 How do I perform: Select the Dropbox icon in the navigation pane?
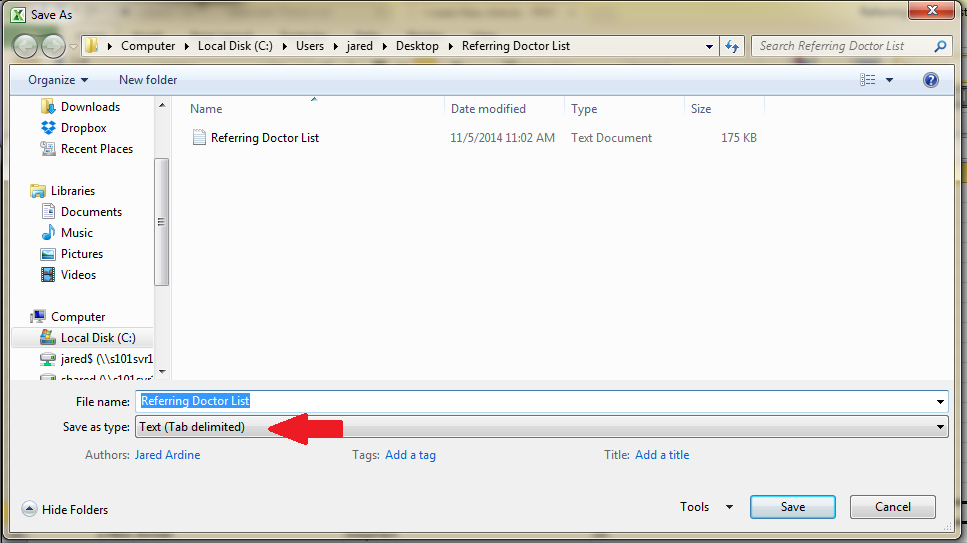tap(48, 128)
